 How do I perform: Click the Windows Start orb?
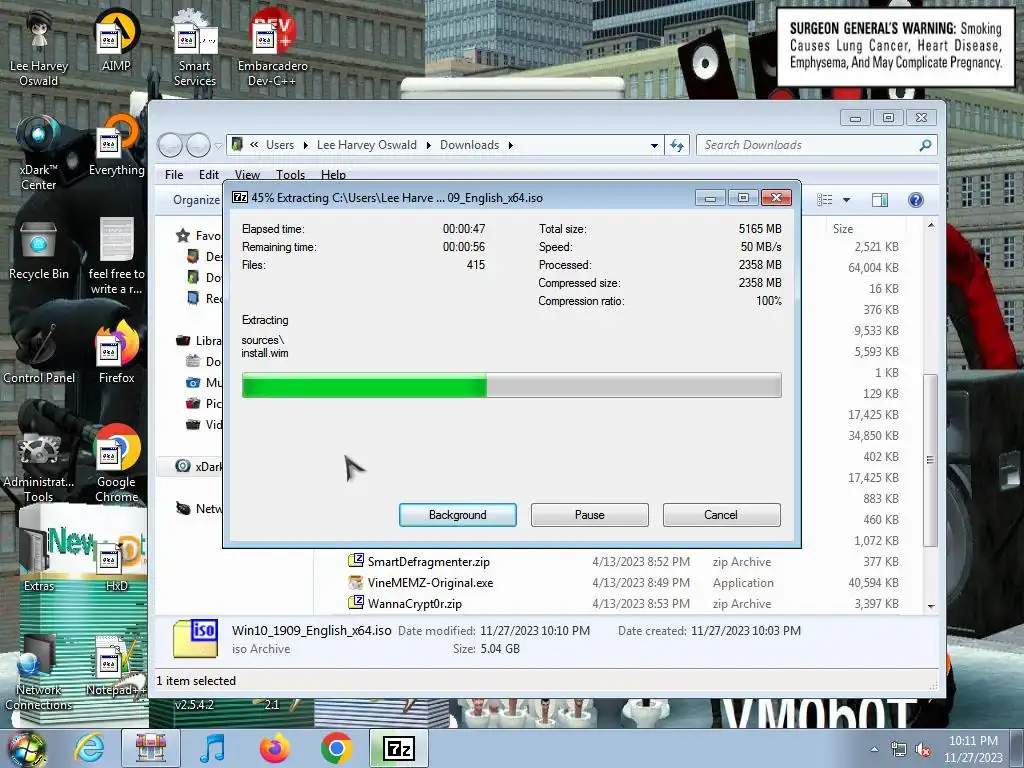click(x=26, y=748)
